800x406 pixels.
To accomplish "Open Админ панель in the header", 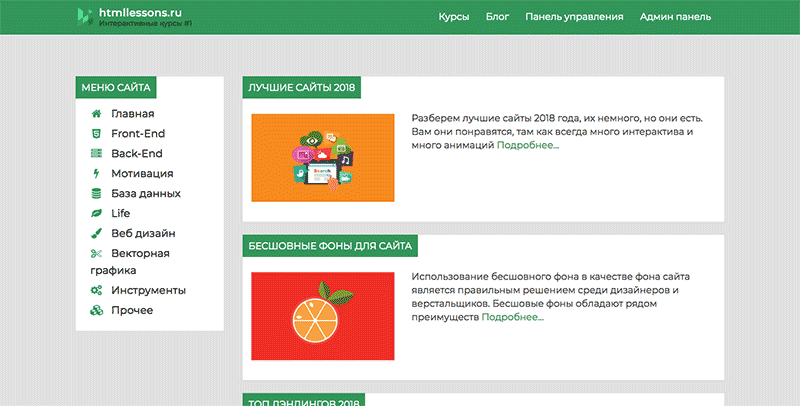I will [x=675, y=17].
